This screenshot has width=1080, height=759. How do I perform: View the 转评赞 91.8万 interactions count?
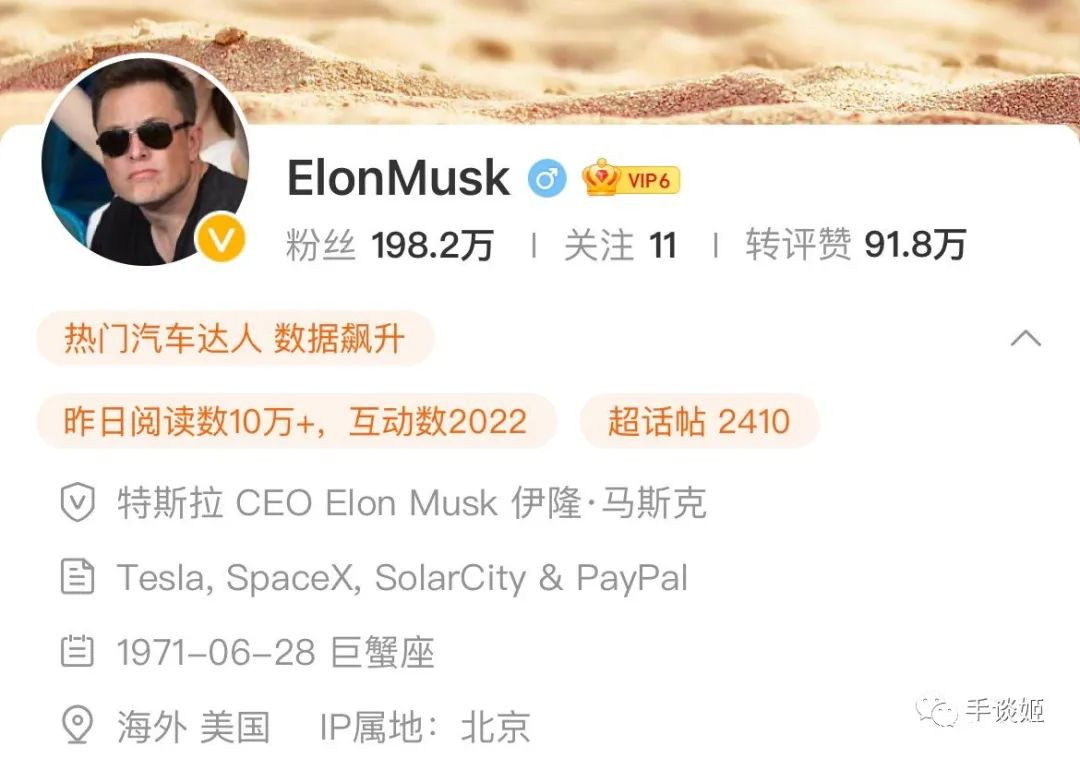855,245
